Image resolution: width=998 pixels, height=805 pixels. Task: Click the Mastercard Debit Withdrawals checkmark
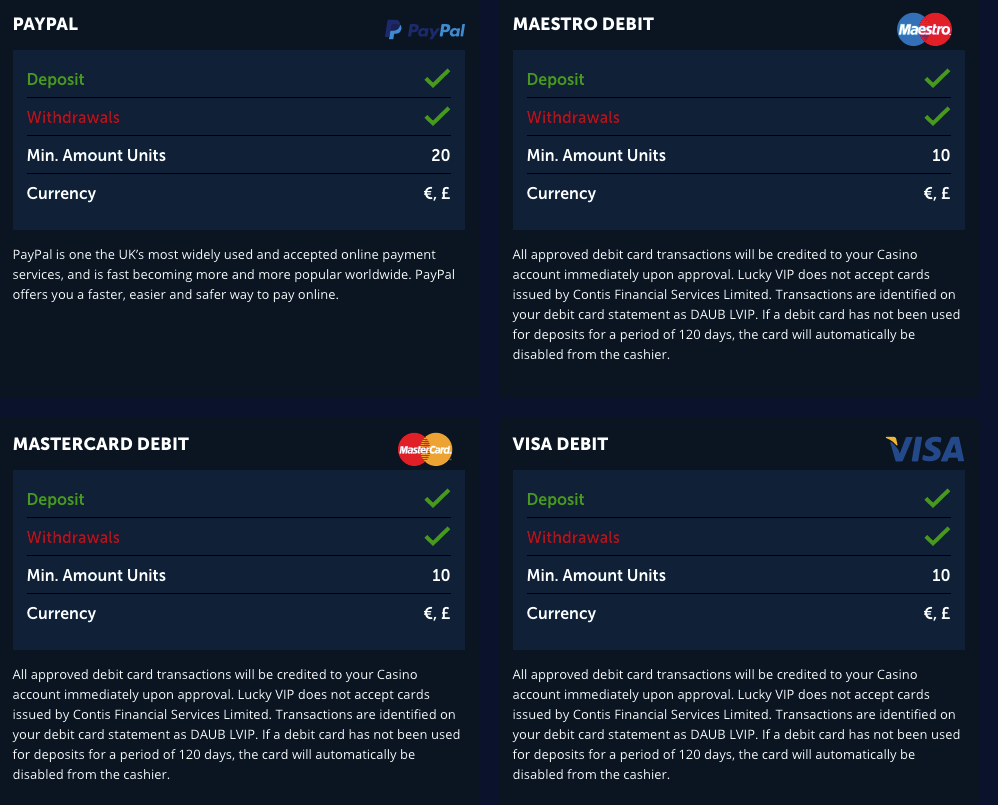tap(437, 536)
